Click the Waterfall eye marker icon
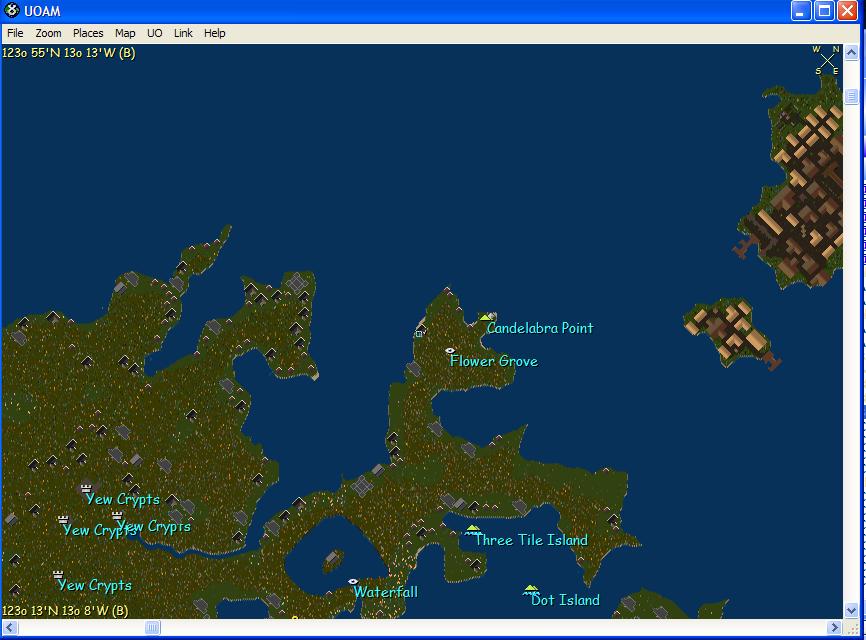The image size is (866, 640). pos(353,581)
